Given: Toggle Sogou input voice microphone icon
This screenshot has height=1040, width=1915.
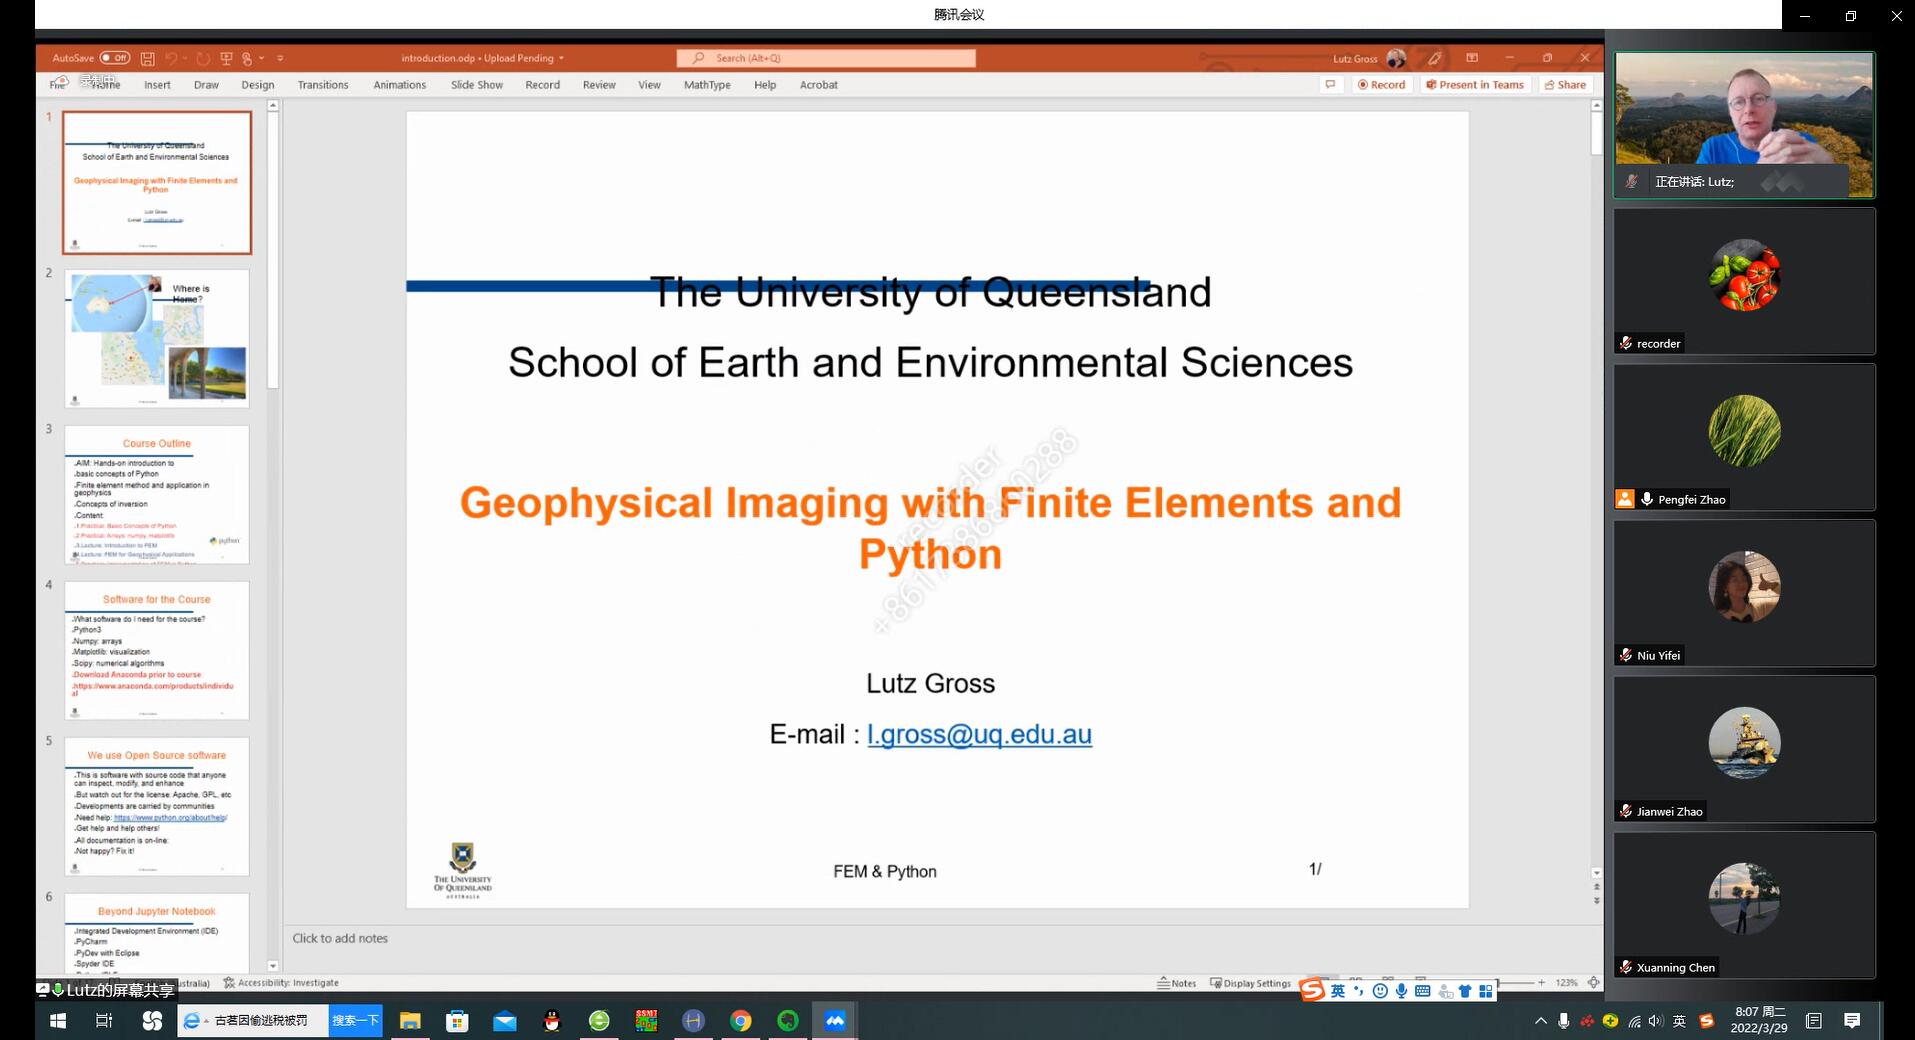Looking at the screenshot, I should click(x=1402, y=991).
